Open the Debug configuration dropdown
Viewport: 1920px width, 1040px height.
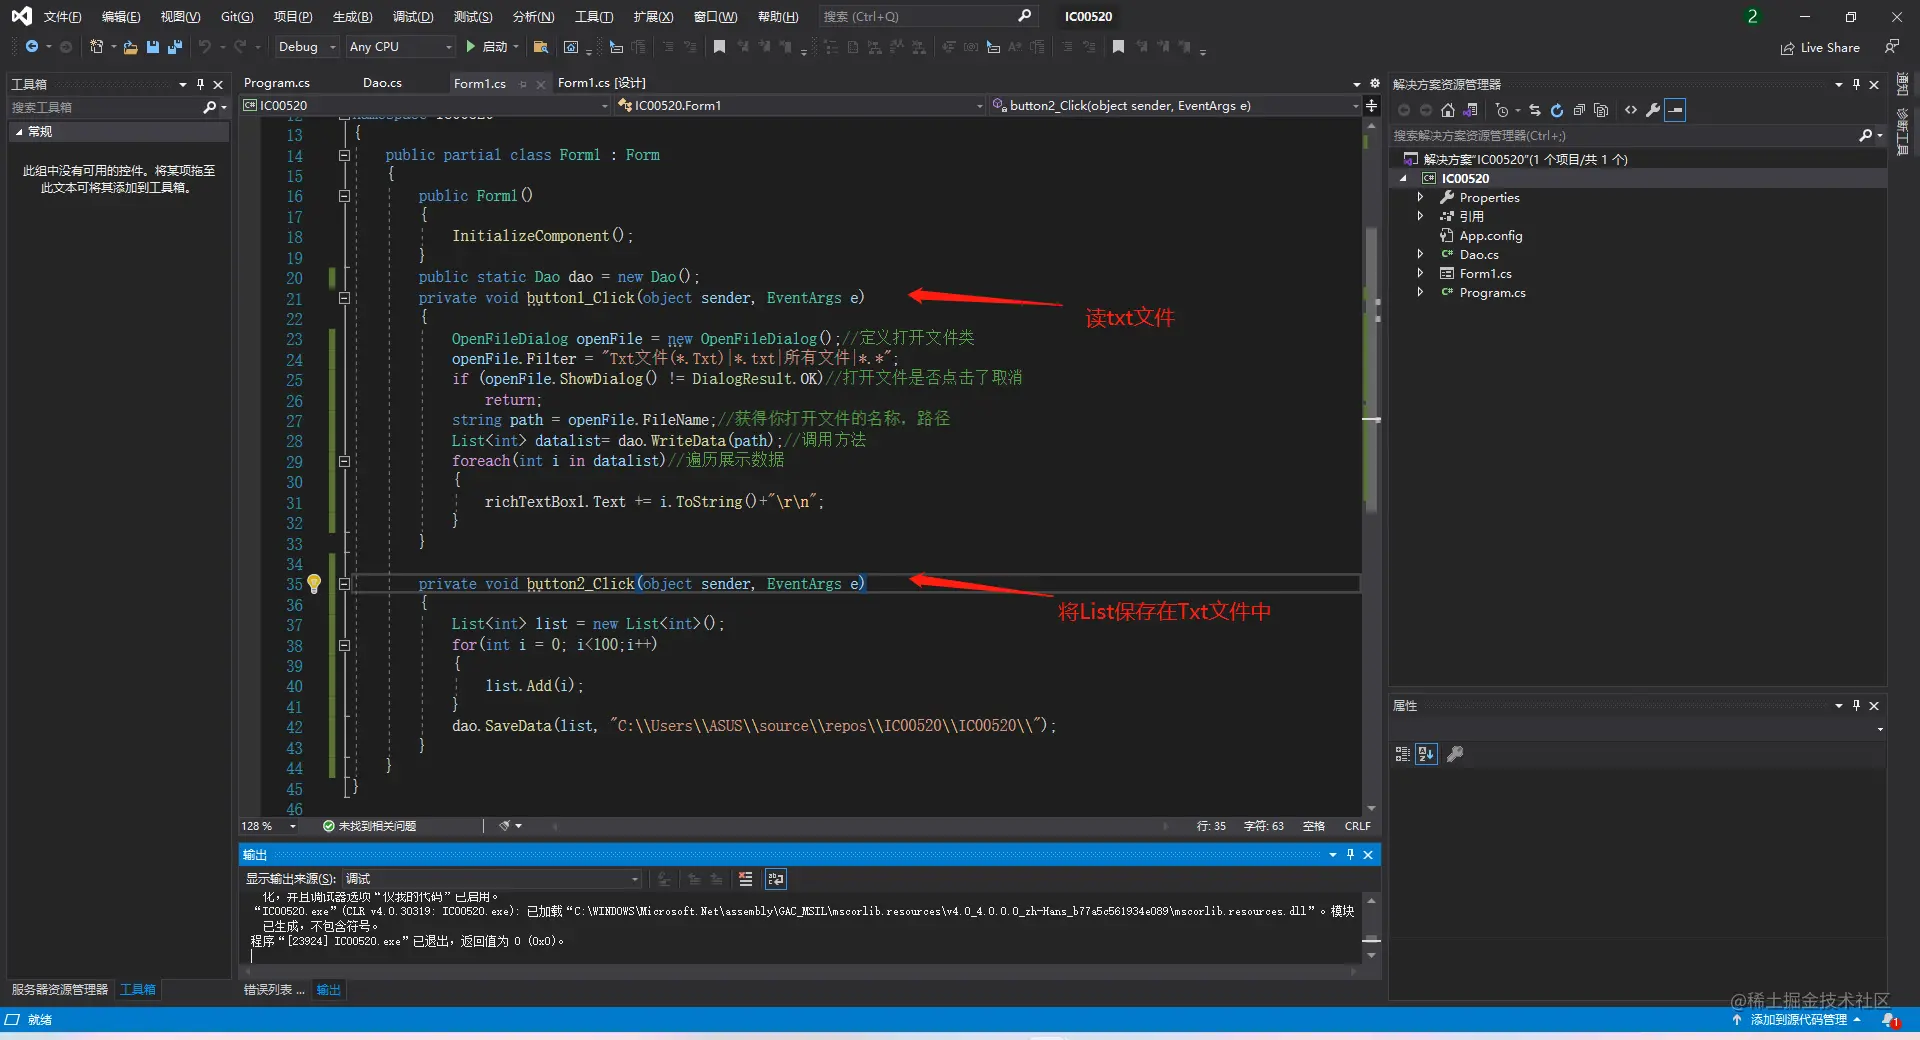pos(306,47)
